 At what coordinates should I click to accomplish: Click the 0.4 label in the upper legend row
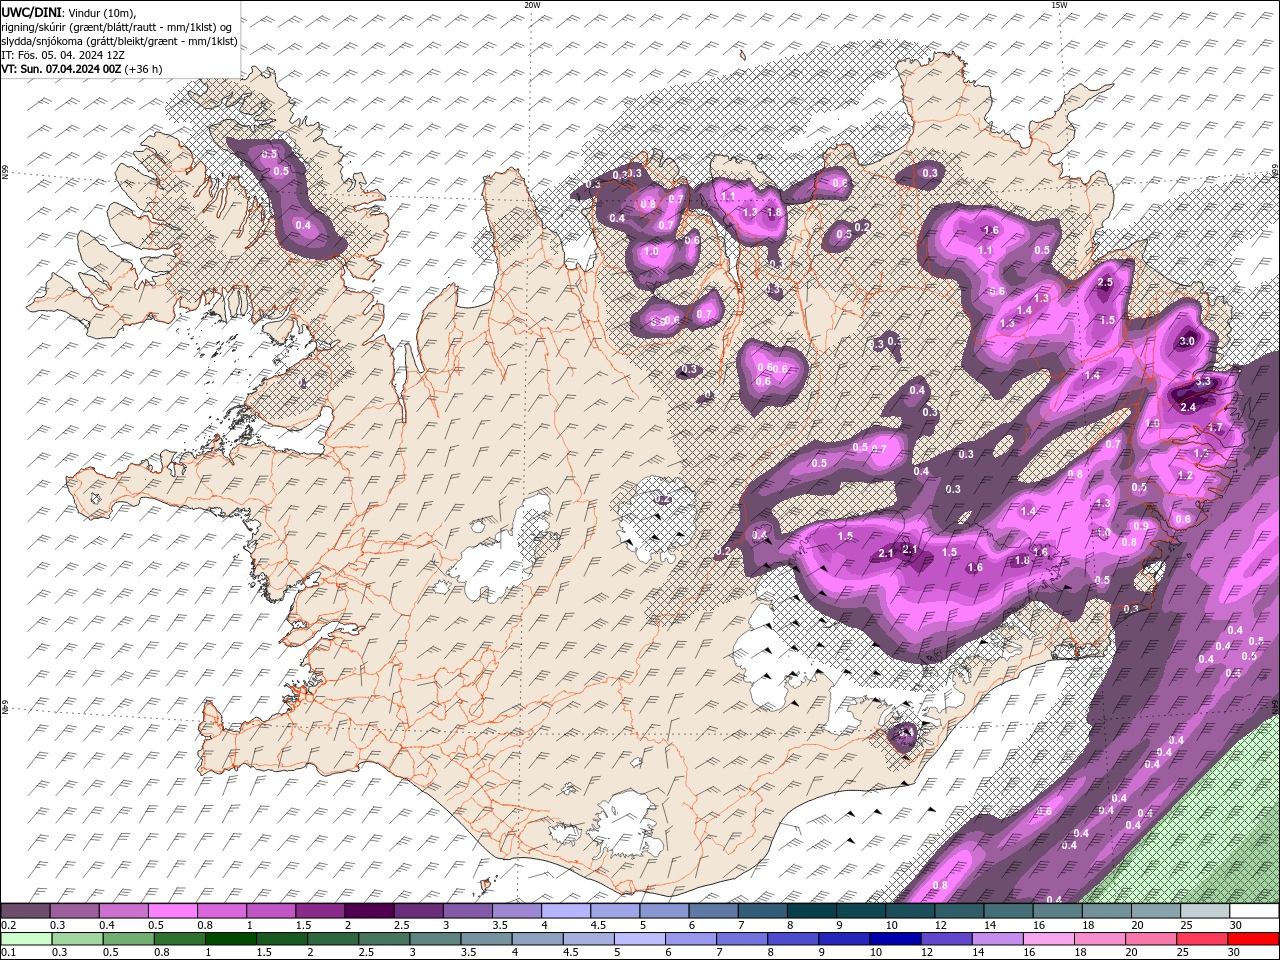107,925
